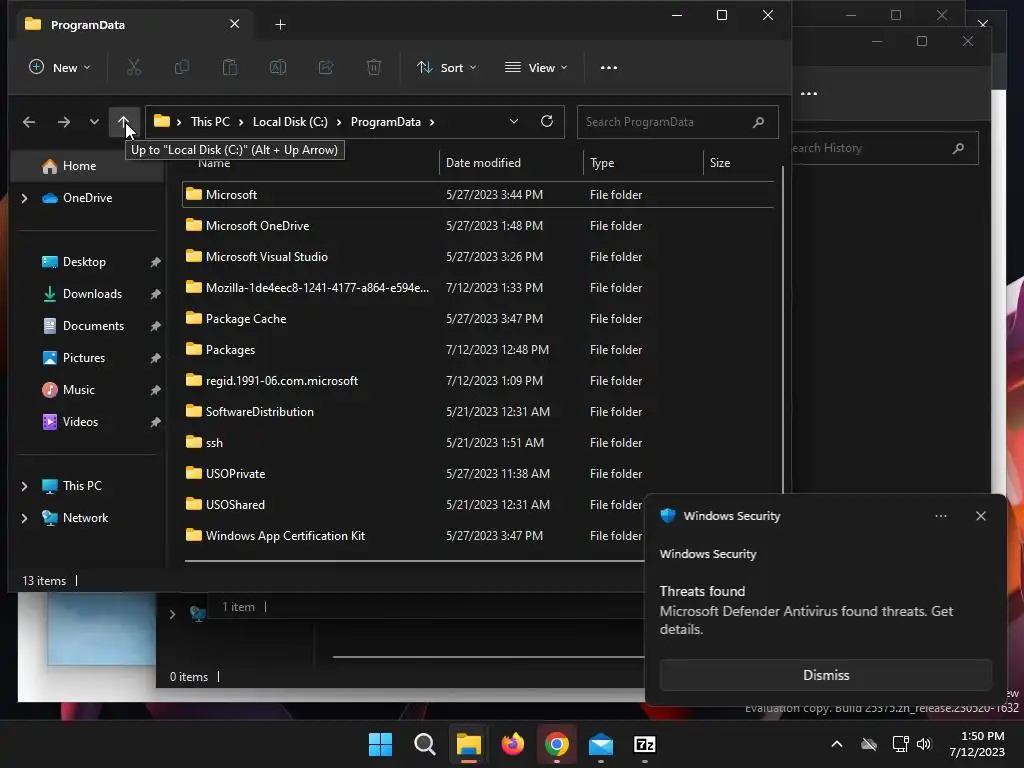Select the regid.1991-06.com.microsoft folder
This screenshot has height=768, width=1024.
[x=478, y=381]
